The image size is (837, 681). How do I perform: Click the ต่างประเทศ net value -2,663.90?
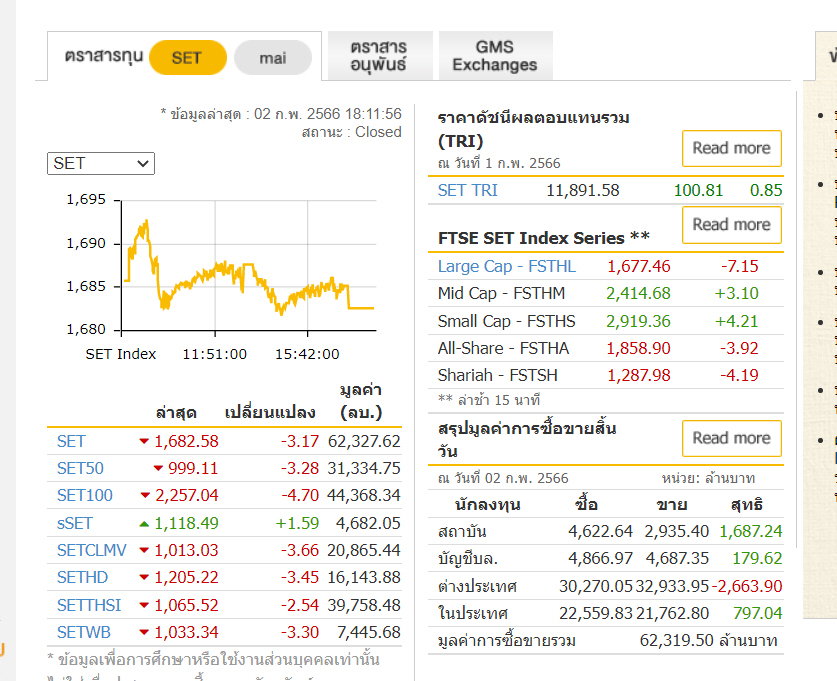coord(747,586)
